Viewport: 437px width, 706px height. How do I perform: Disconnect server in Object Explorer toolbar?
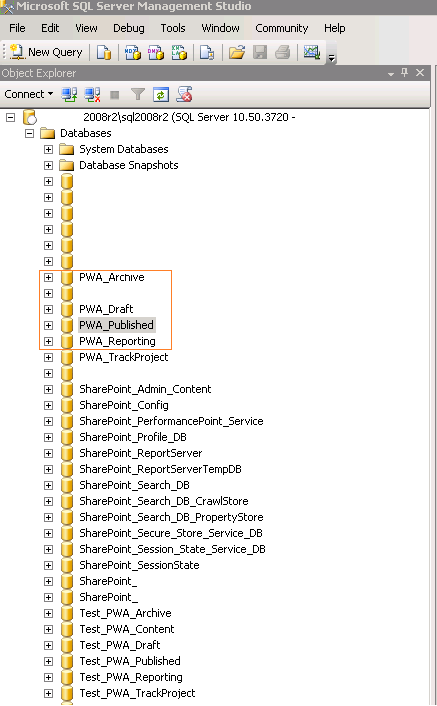click(x=92, y=95)
